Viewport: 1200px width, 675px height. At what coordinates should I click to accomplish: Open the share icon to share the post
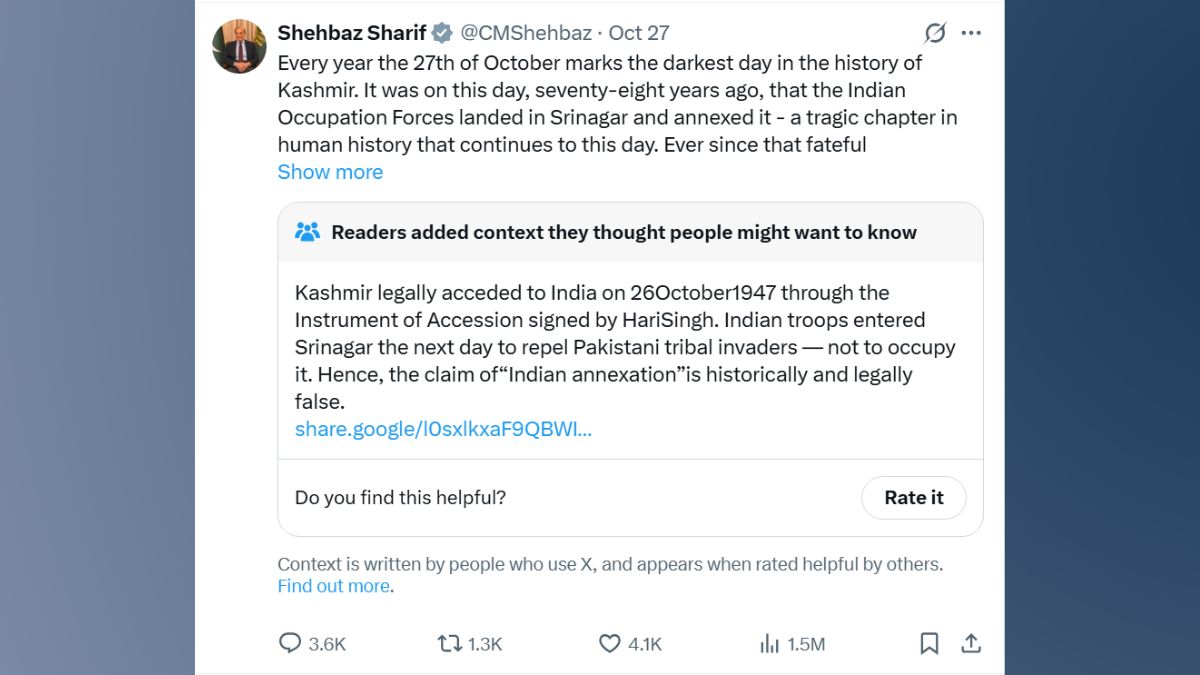click(x=971, y=644)
